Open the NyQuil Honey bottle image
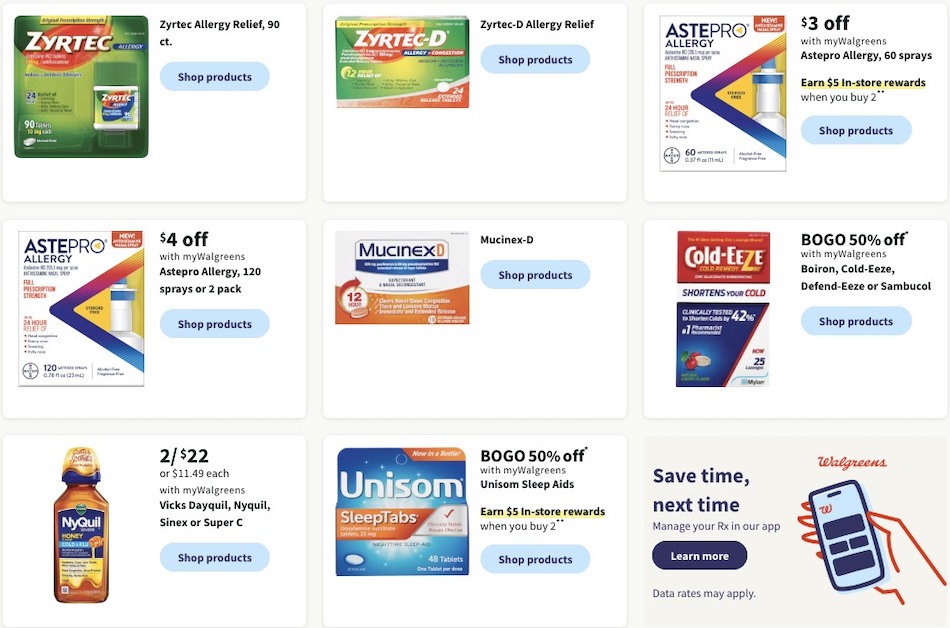Screen dimensions: 950x628 pos(81,525)
